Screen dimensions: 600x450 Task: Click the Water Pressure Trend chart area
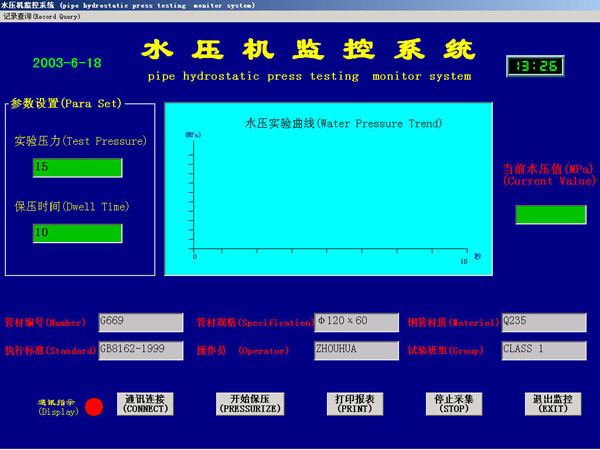click(329, 190)
